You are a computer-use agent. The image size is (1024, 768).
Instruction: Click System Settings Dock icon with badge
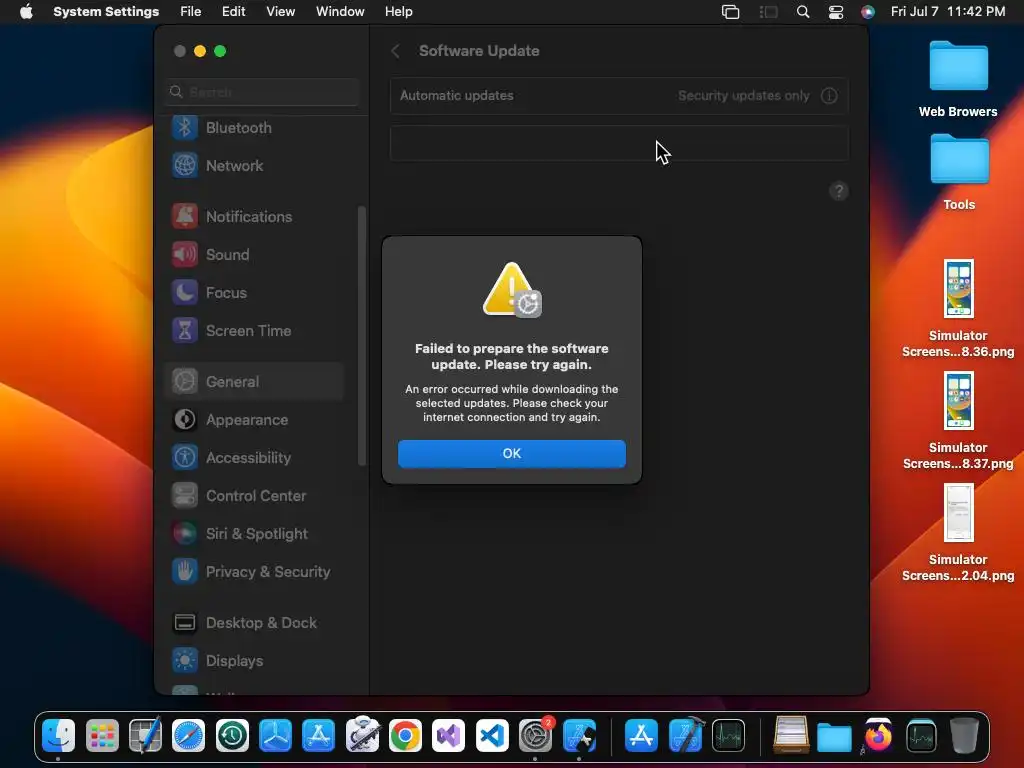(536, 736)
